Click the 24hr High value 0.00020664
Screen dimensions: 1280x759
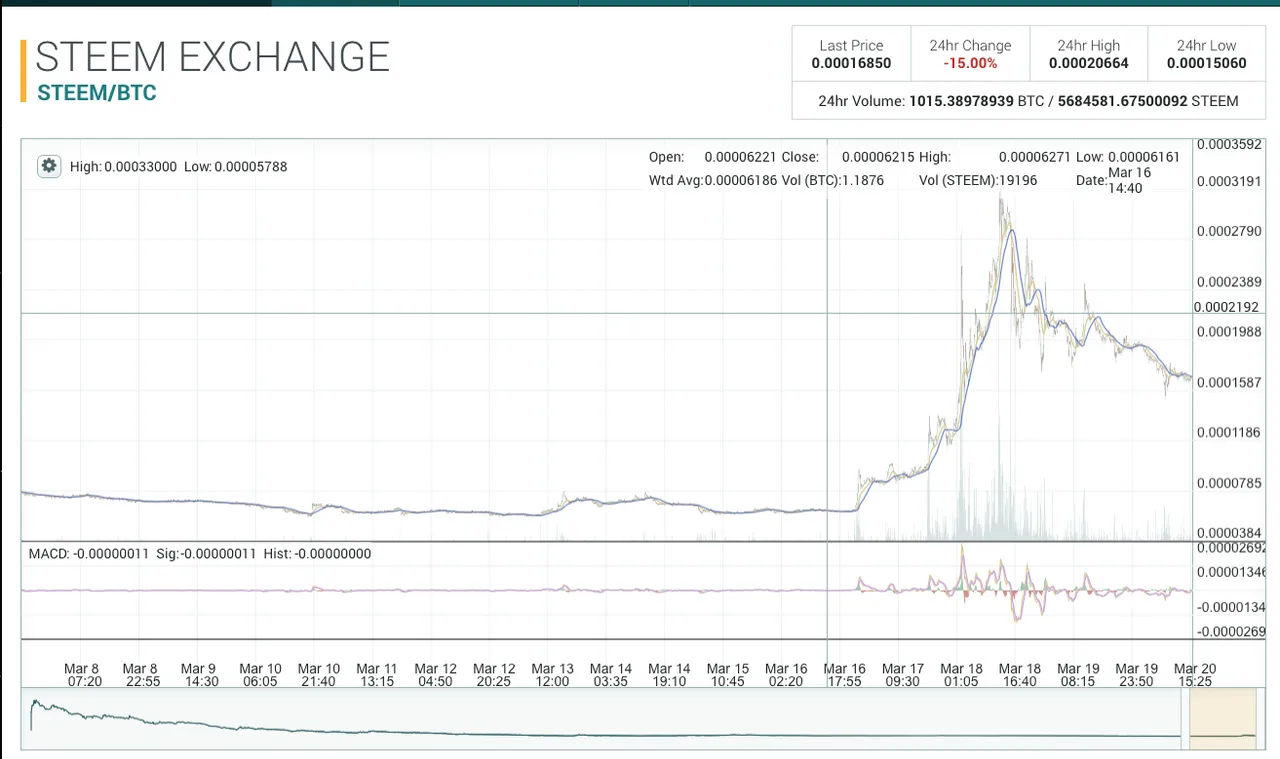[1089, 64]
